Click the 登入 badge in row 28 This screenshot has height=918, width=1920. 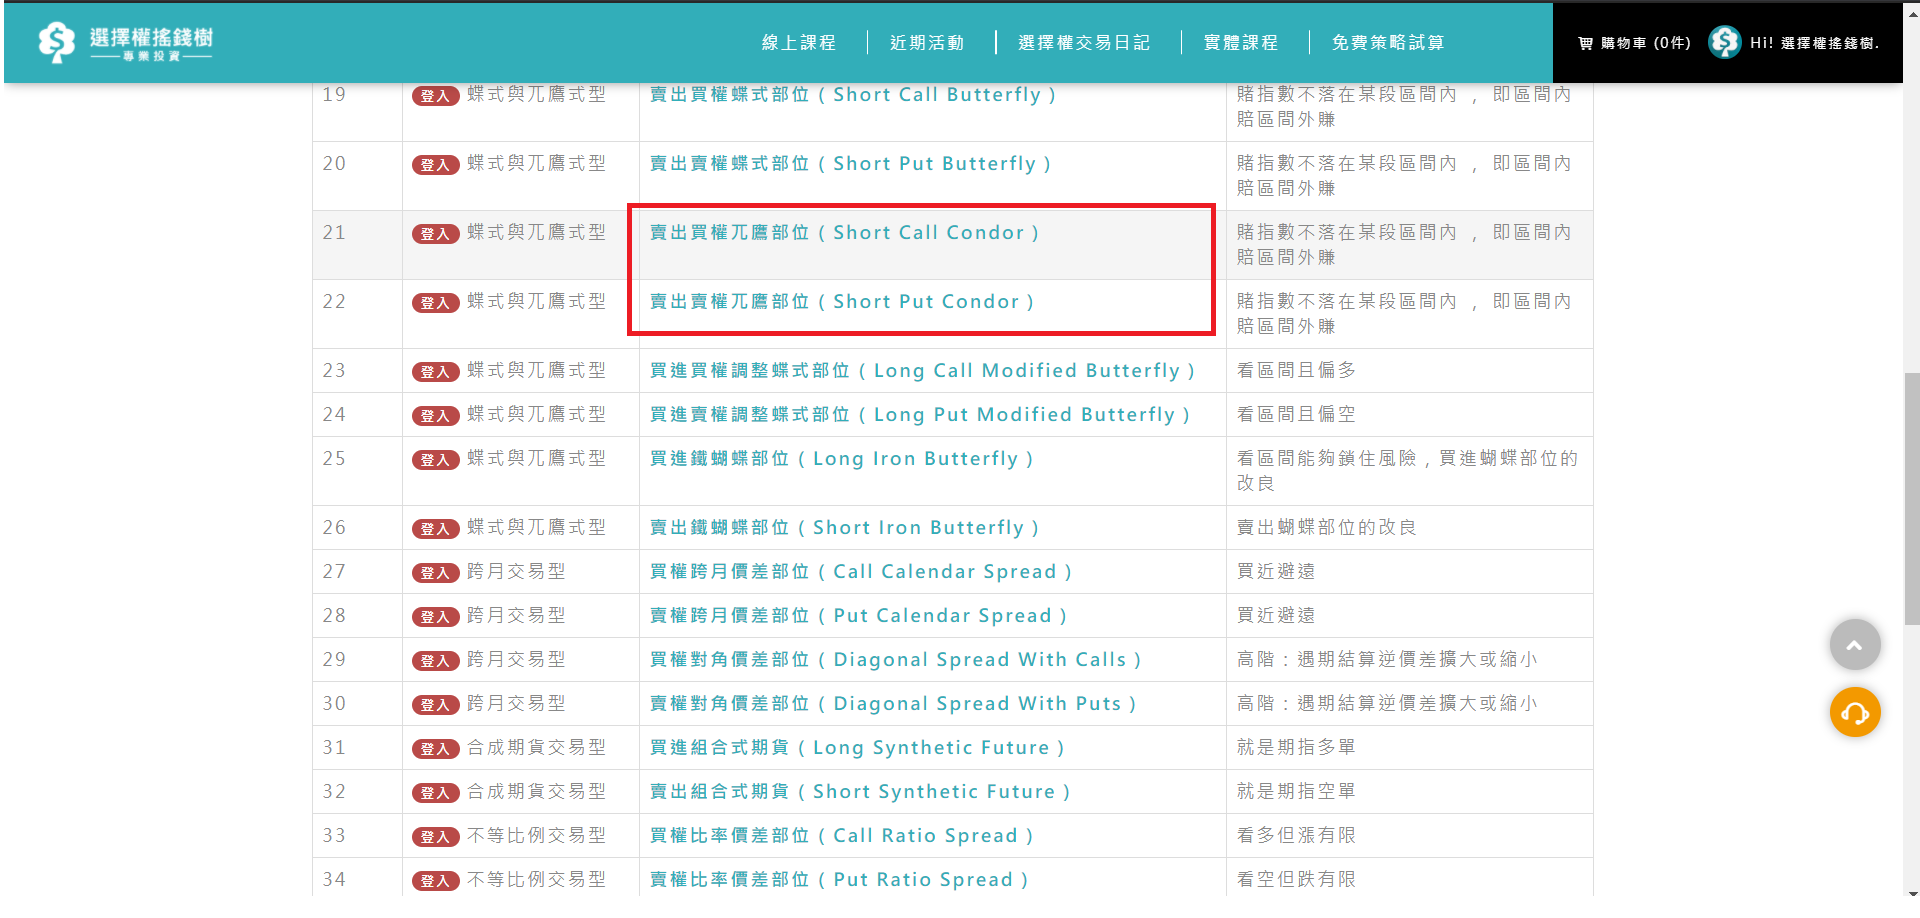pos(435,617)
